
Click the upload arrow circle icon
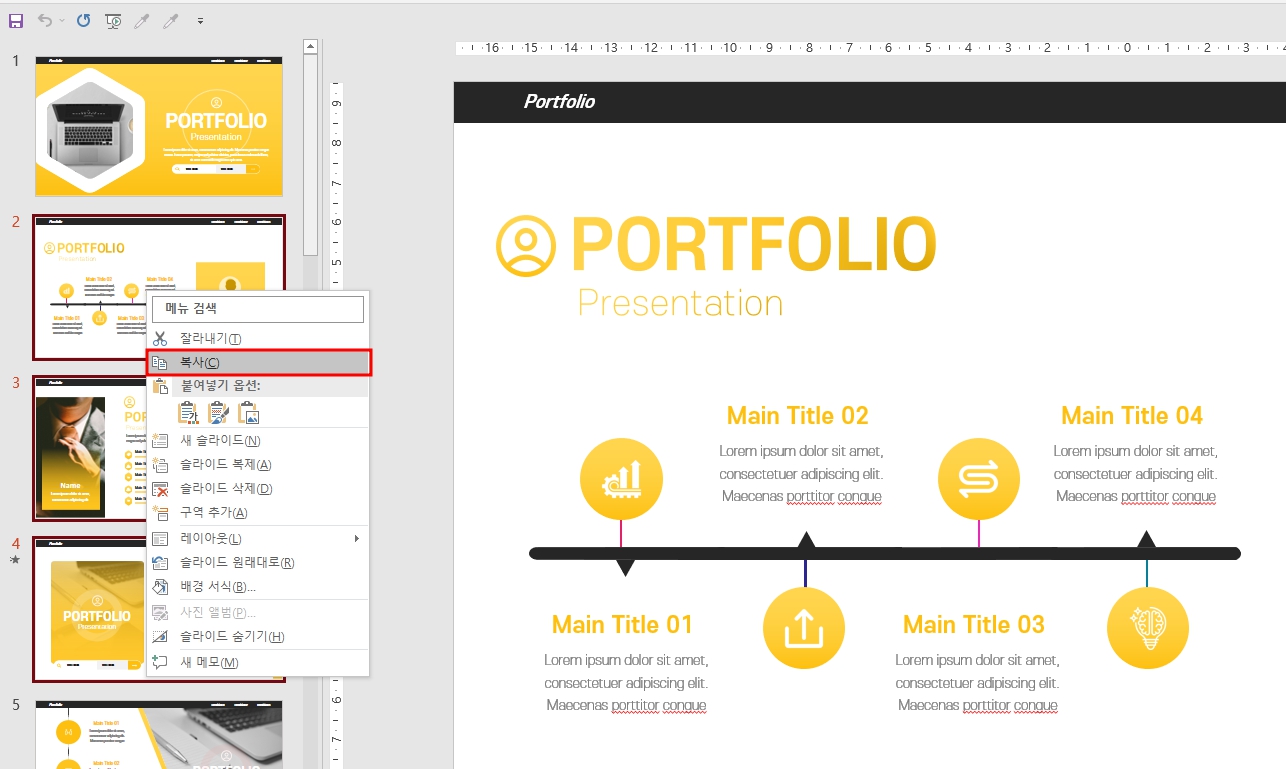pyautogui.click(x=804, y=629)
